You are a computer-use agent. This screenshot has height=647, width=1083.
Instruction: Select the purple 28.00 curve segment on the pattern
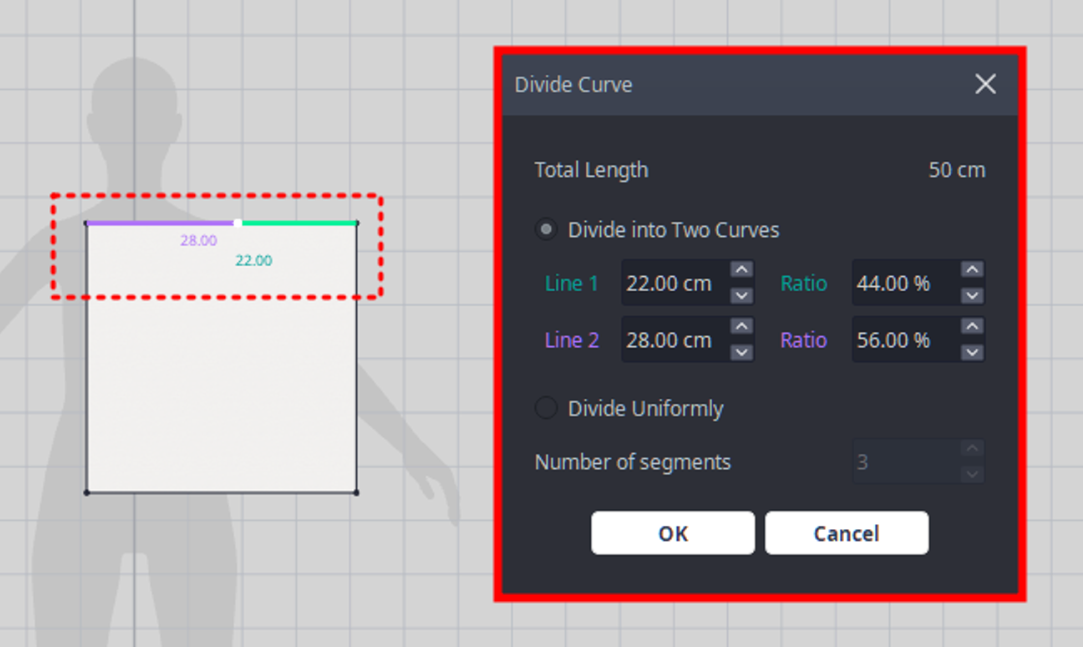160,222
